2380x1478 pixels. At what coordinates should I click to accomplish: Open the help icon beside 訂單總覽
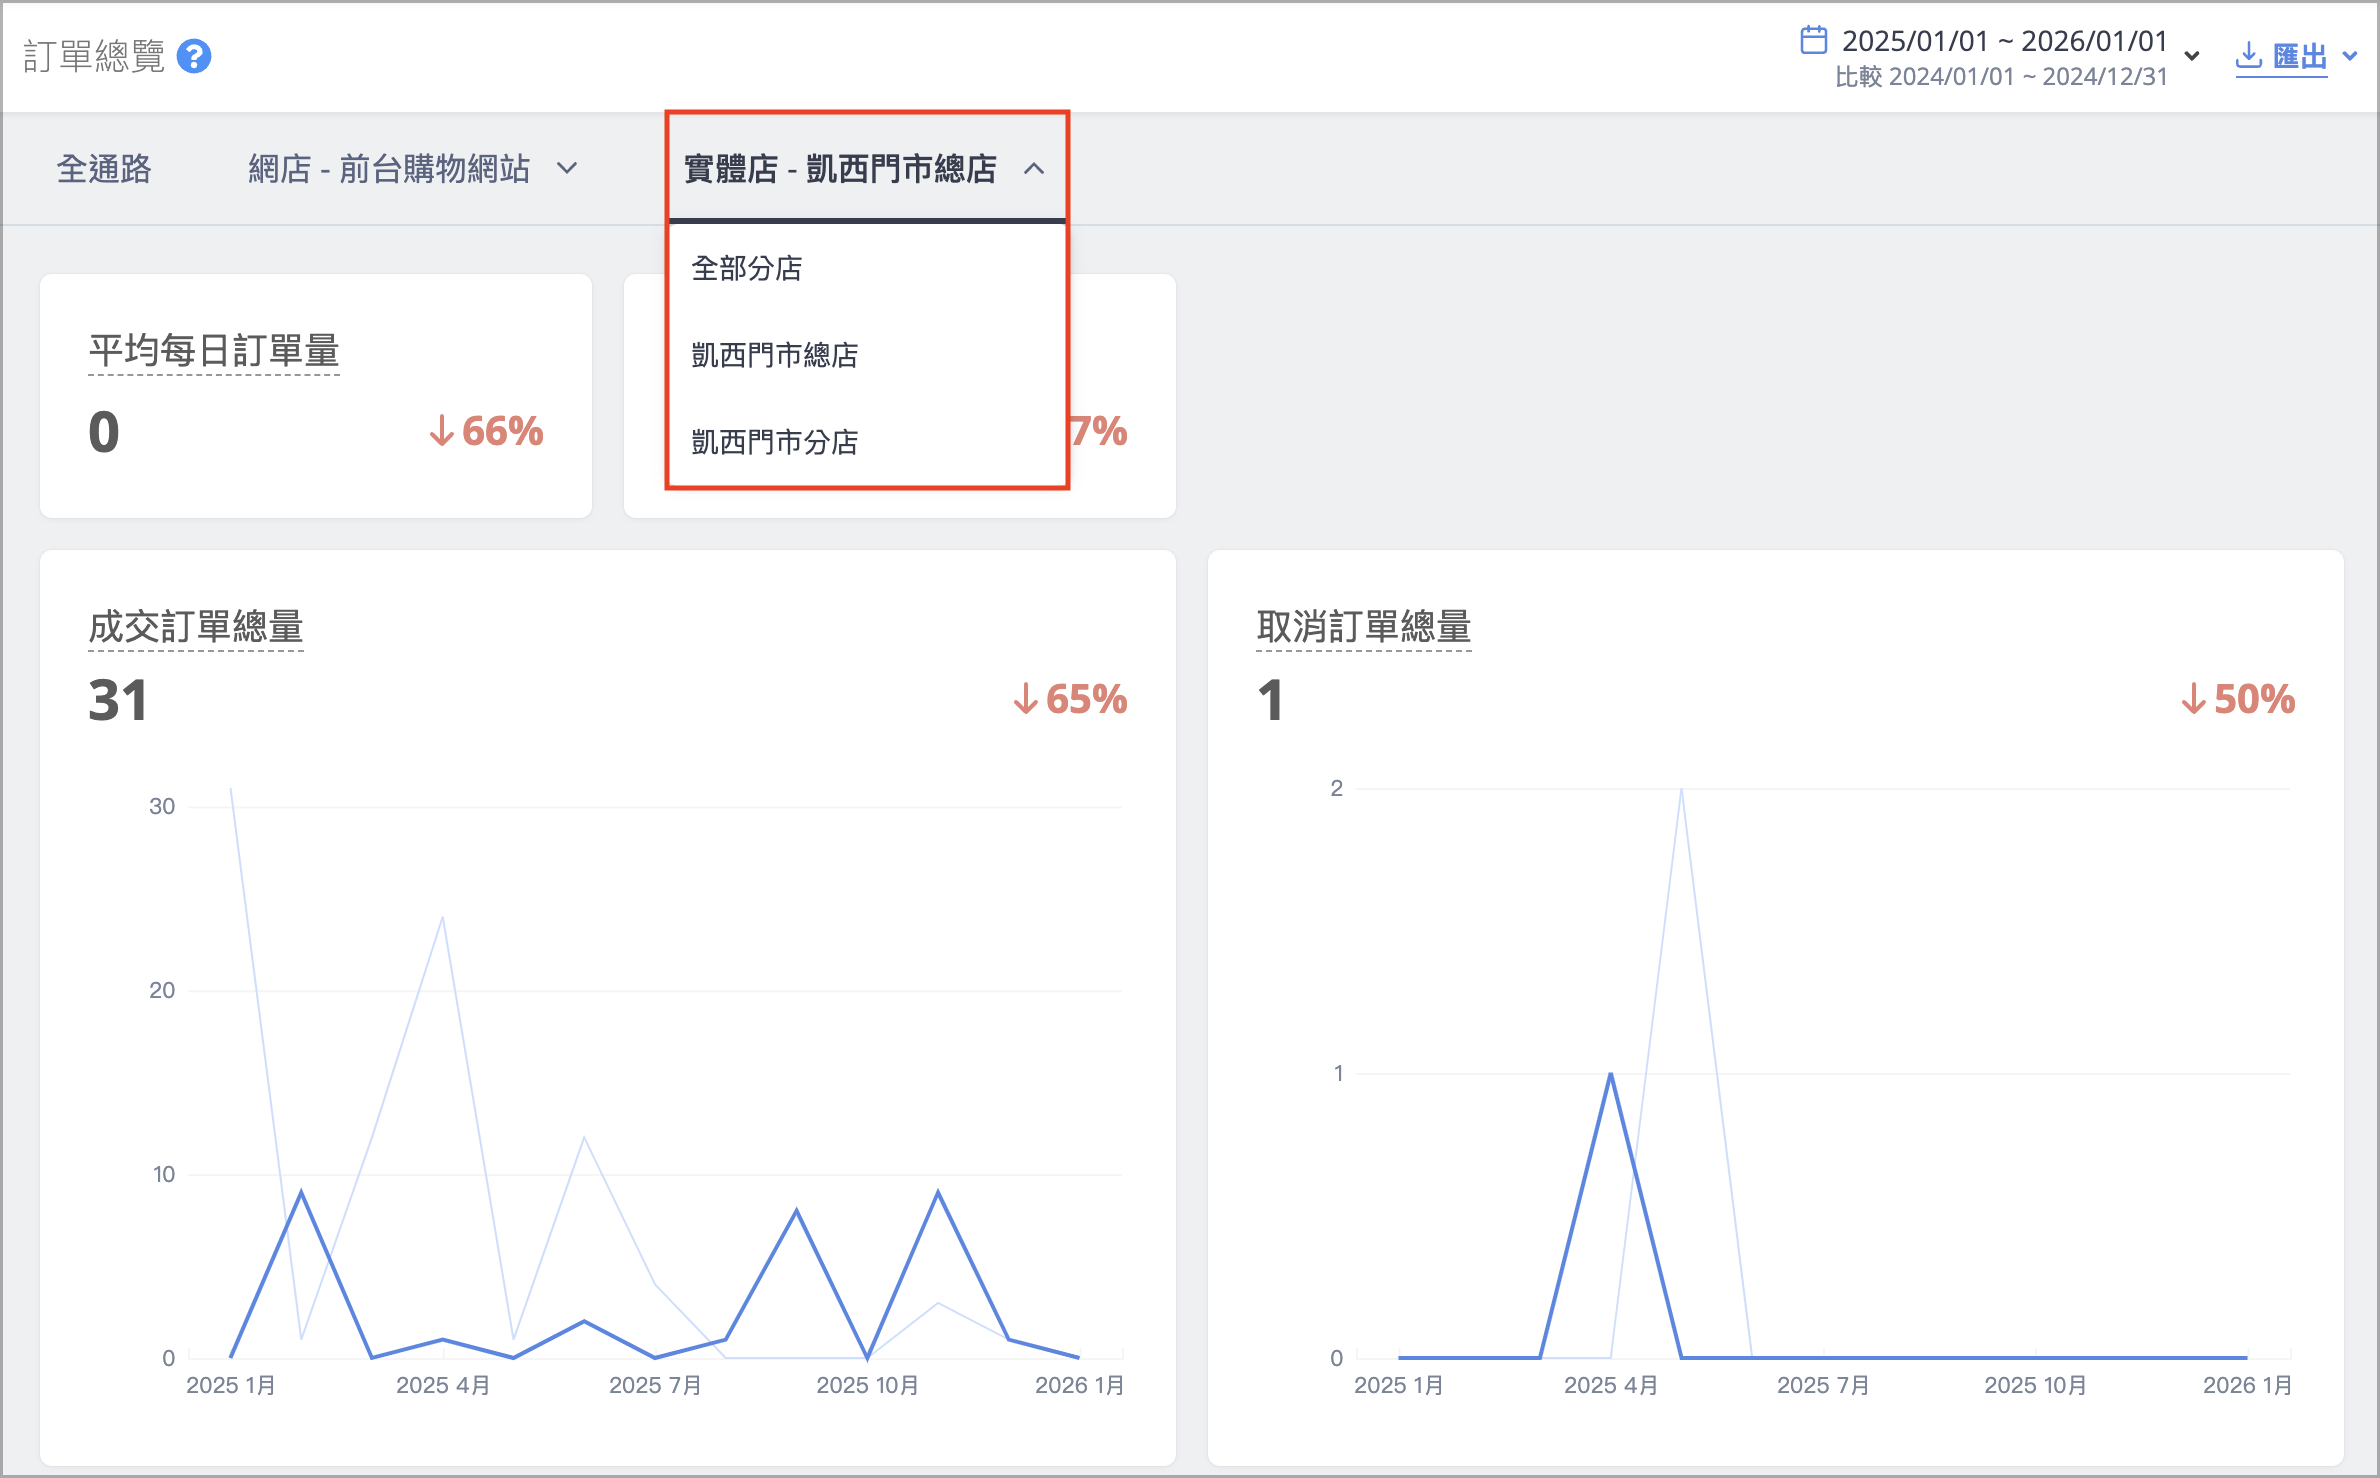(194, 57)
